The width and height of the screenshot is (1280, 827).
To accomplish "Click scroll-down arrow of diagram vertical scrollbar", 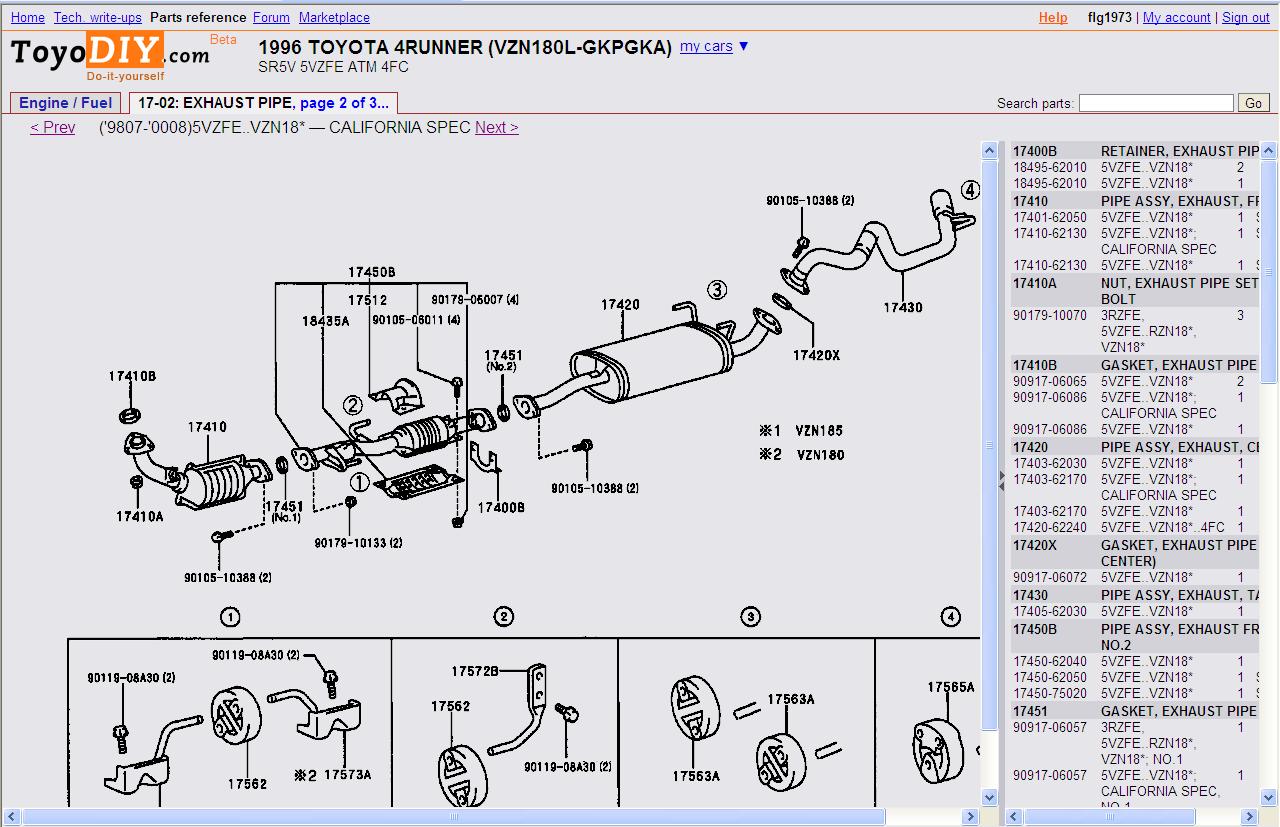I will tap(989, 798).
